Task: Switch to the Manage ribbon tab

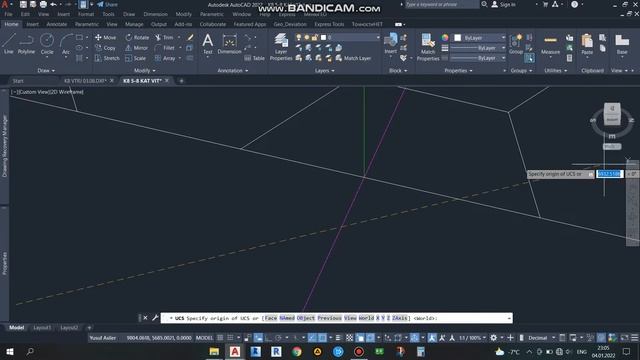Action: point(134,24)
